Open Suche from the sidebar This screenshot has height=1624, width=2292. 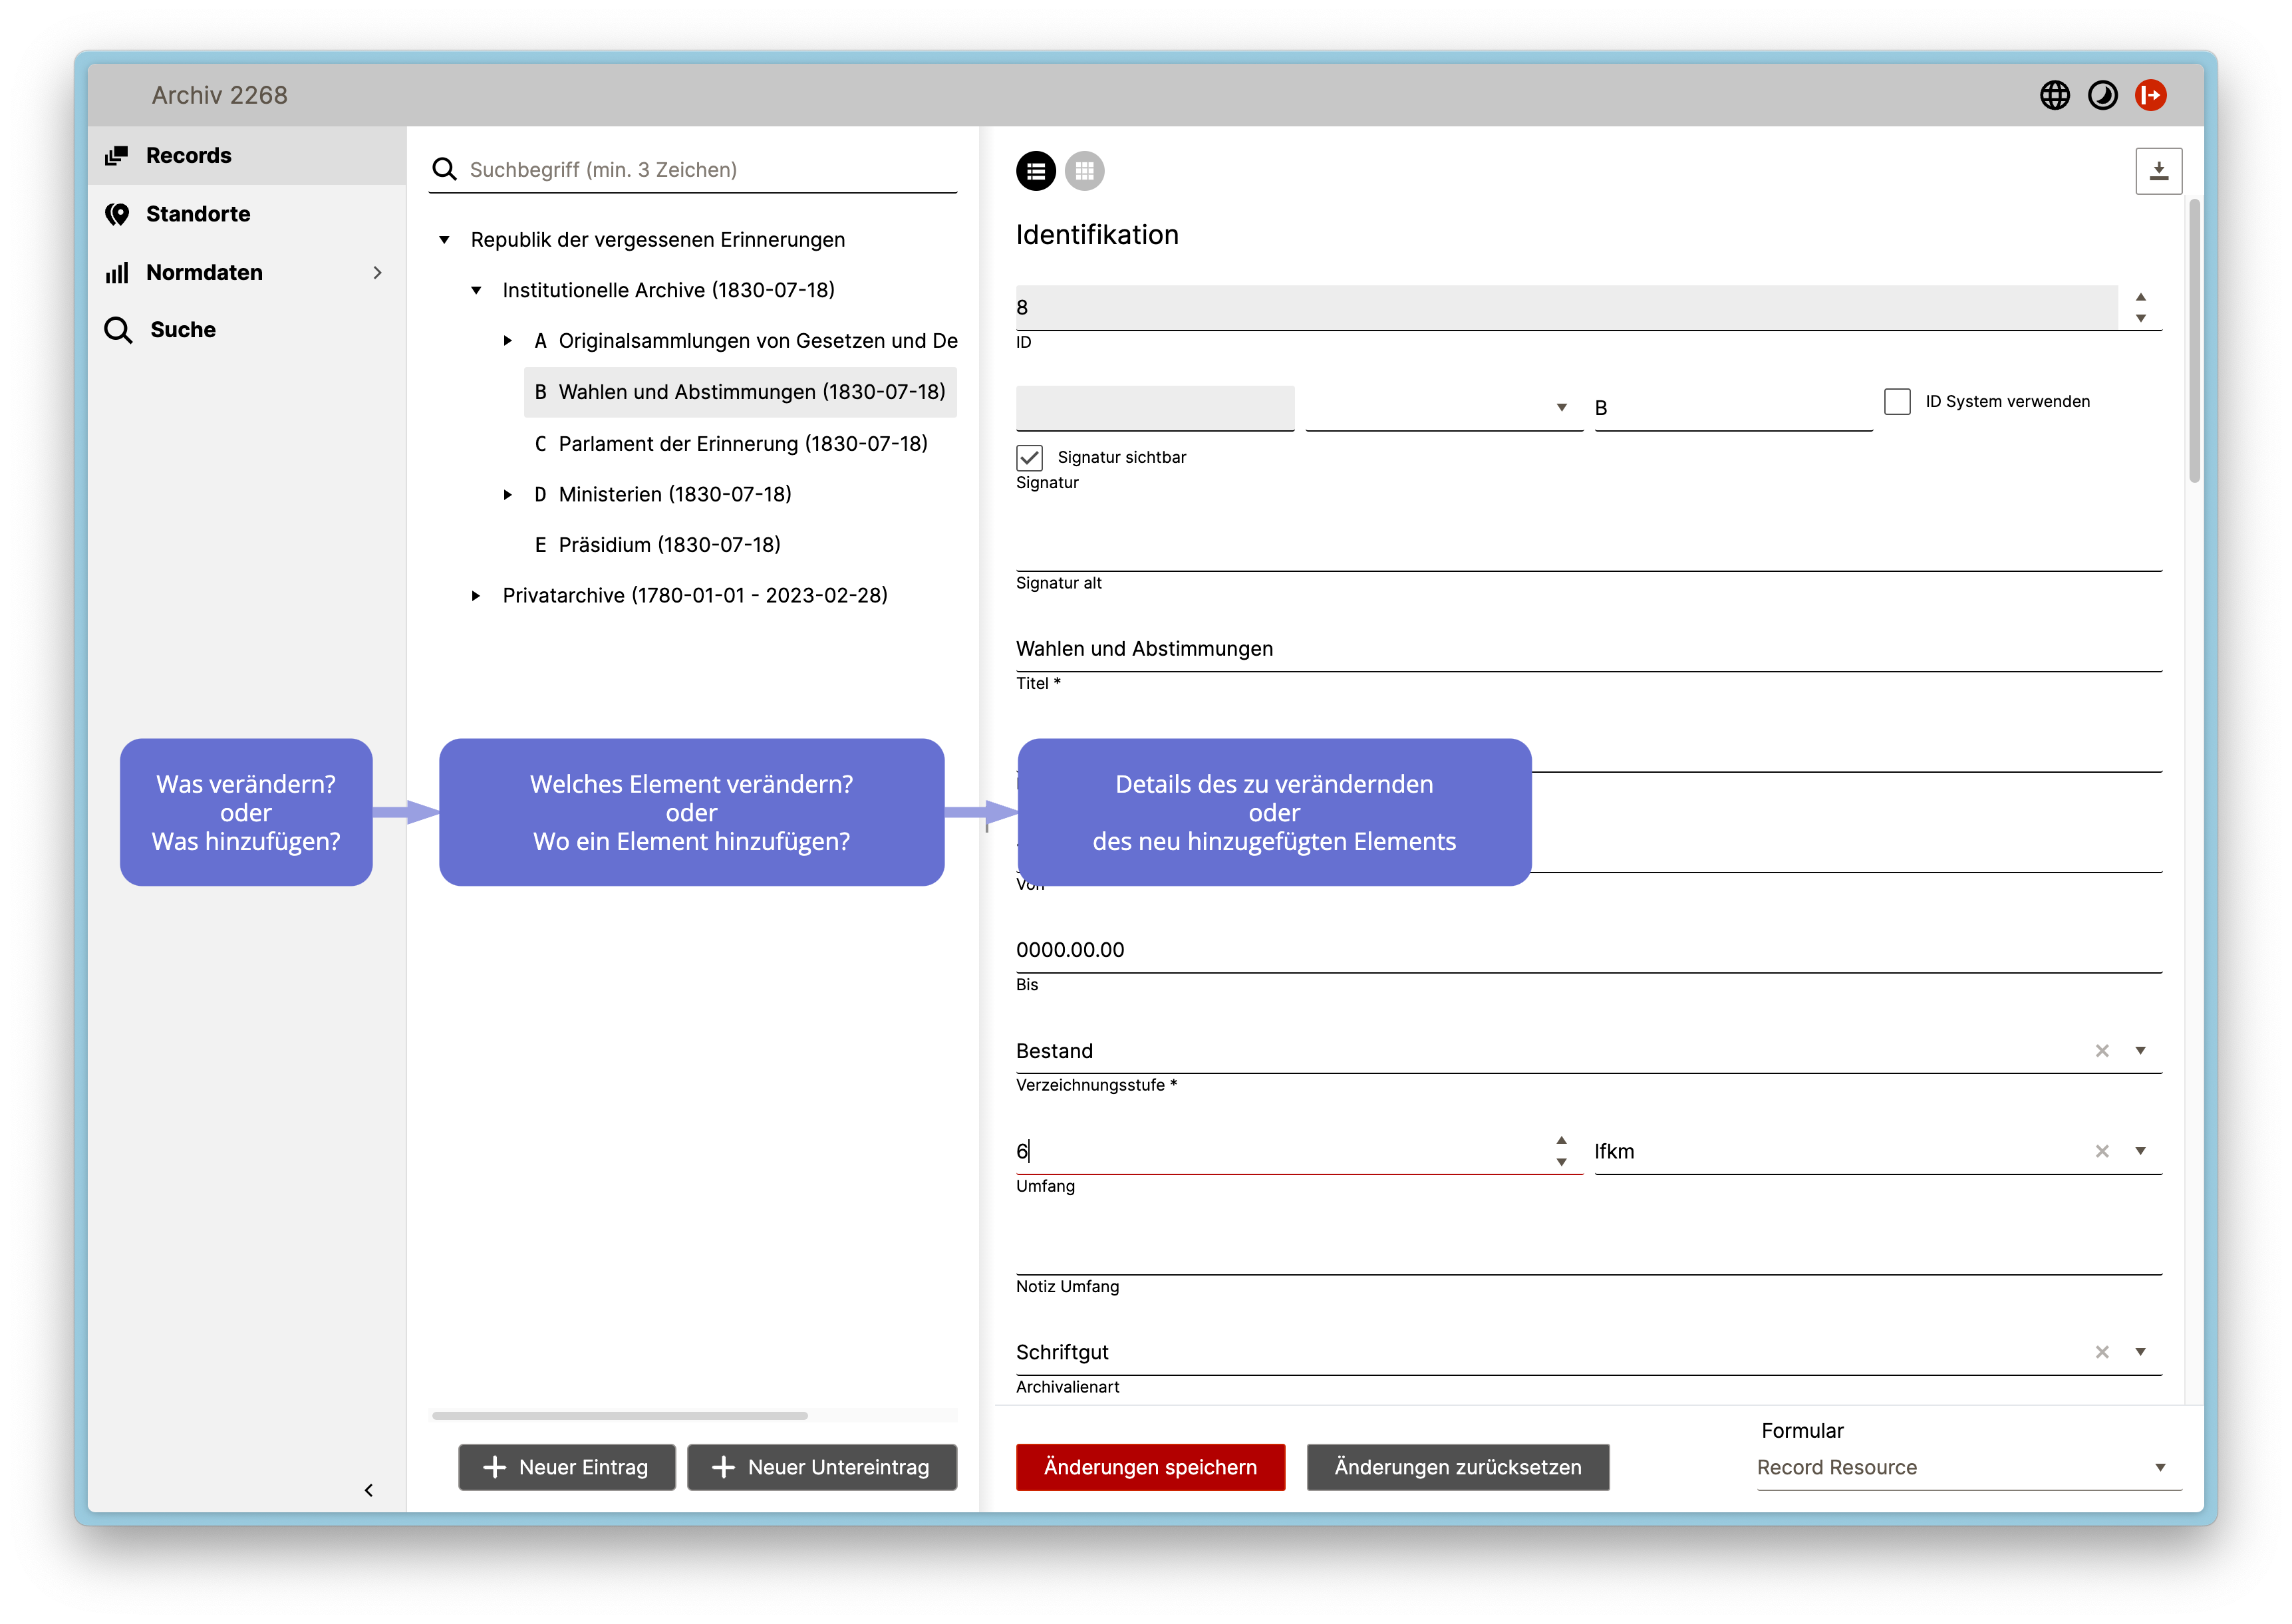(181, 329)
